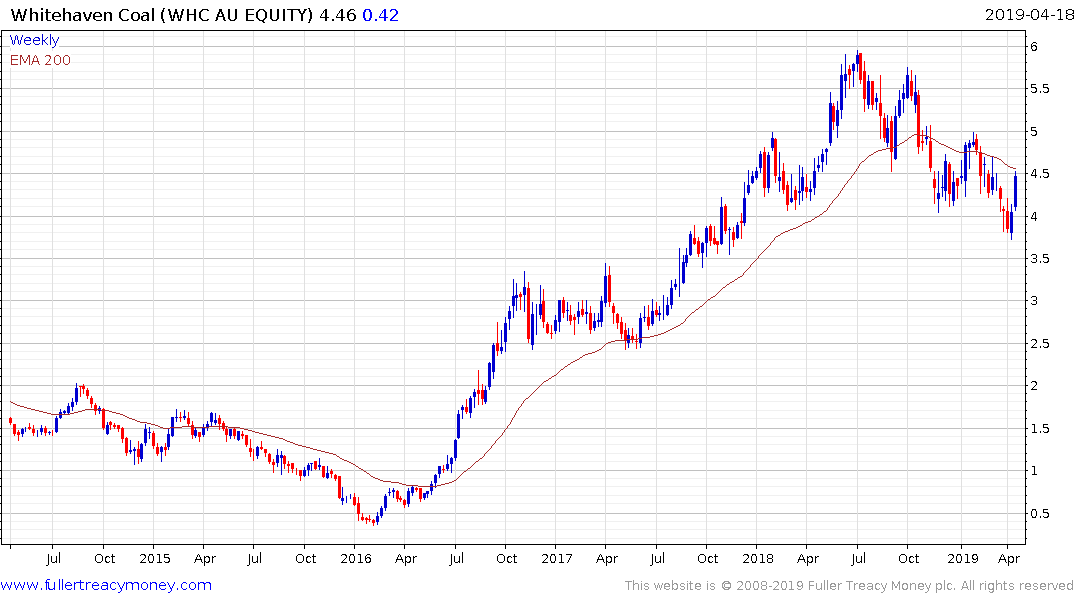Click the '2018' x-axis year label

point(758,558)
